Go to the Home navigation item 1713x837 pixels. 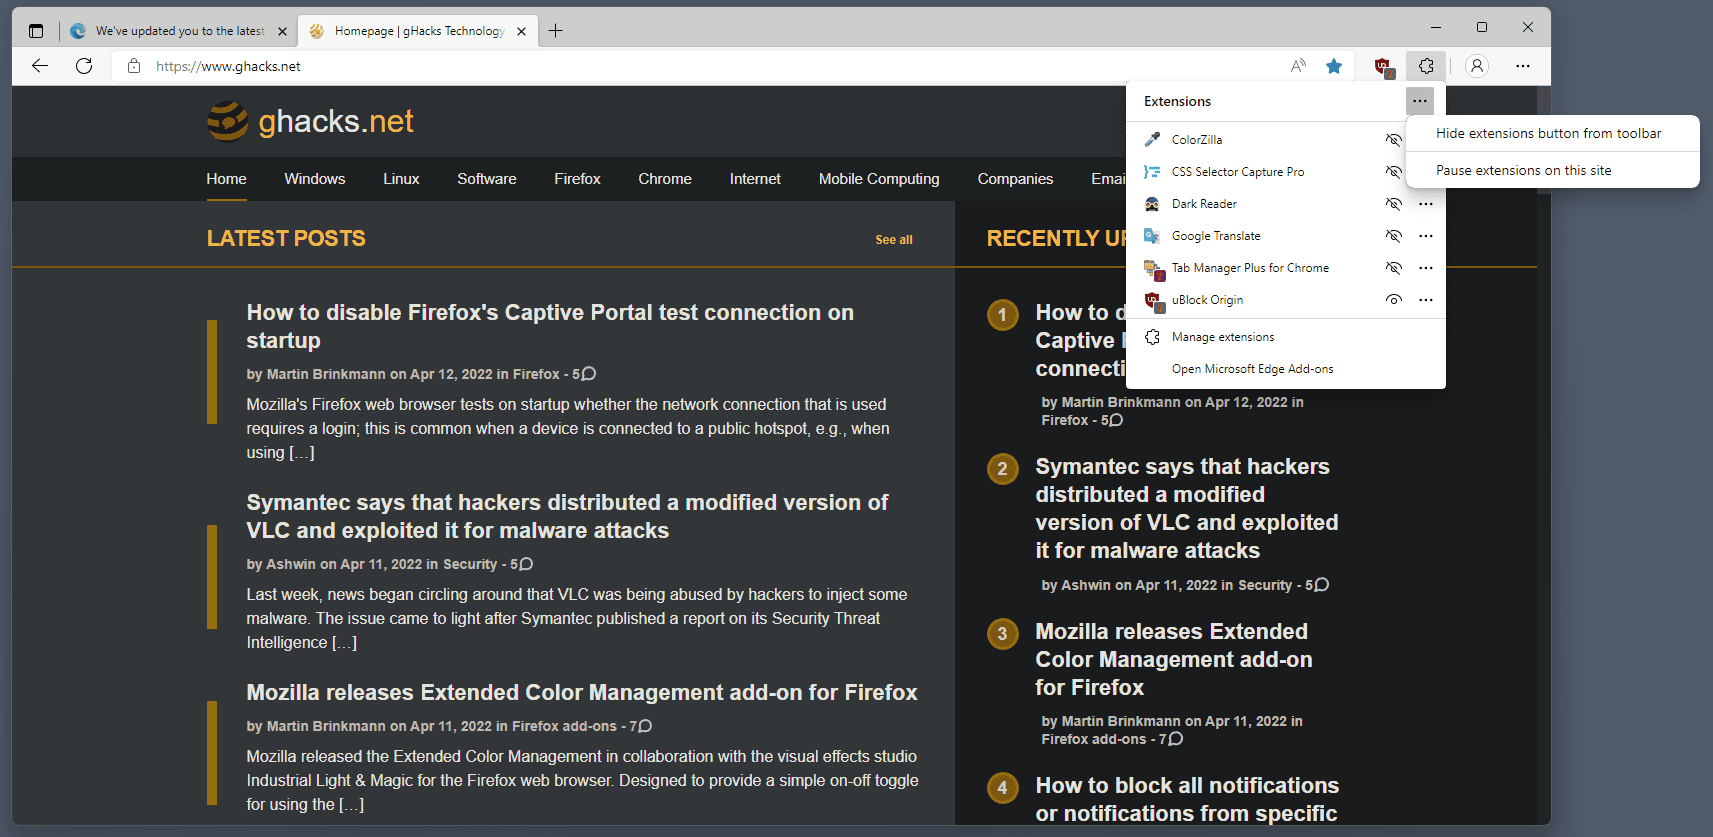[x=226, y=179]
